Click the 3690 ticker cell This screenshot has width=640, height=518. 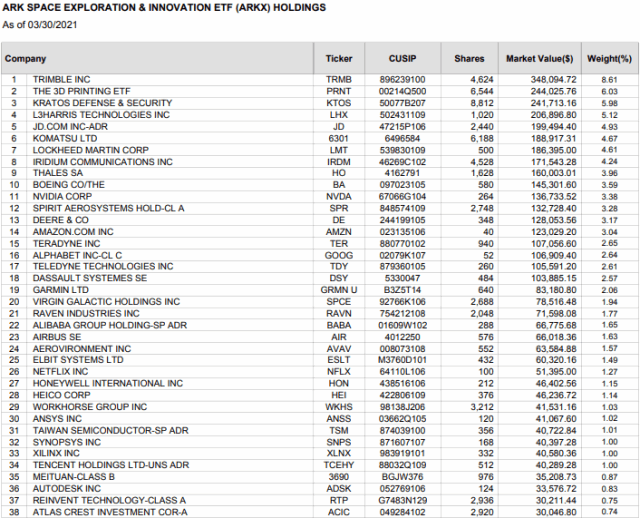339,477
